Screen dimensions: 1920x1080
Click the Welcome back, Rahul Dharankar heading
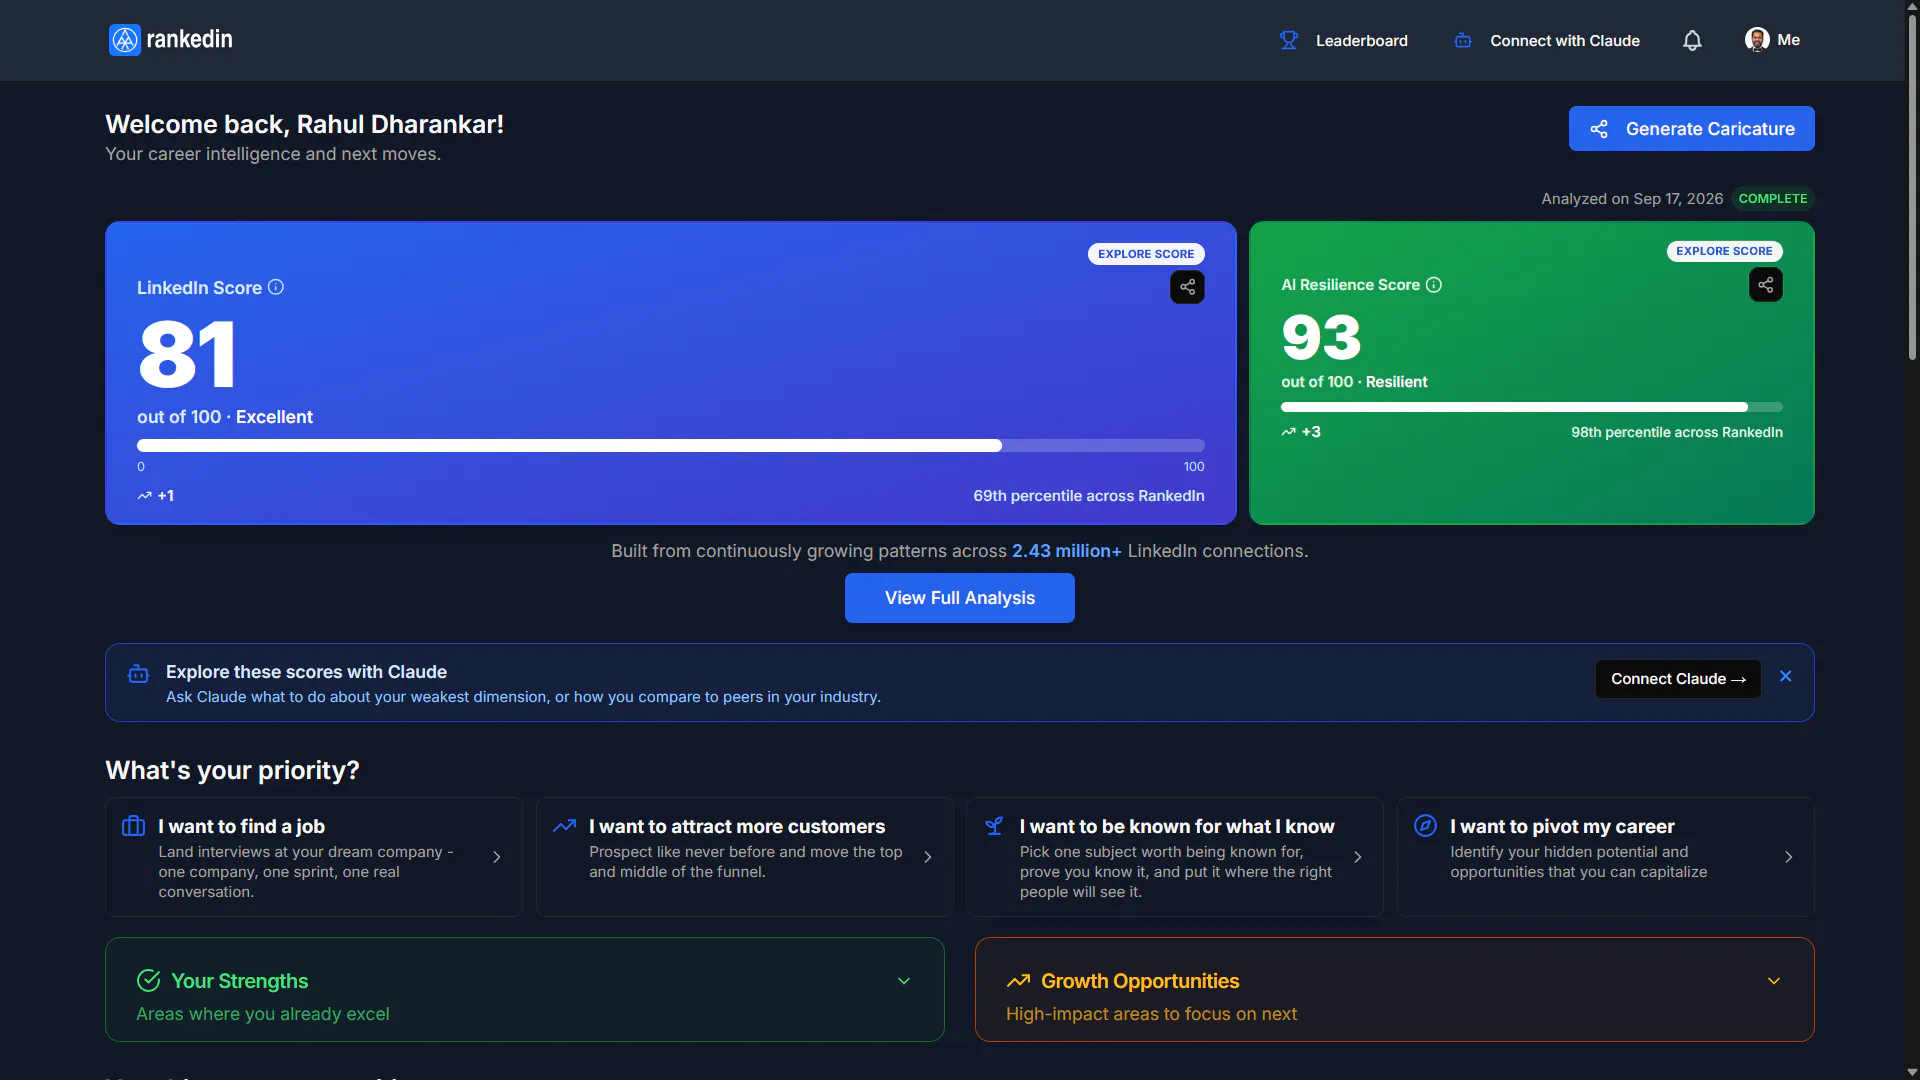[x=305, y=124]
